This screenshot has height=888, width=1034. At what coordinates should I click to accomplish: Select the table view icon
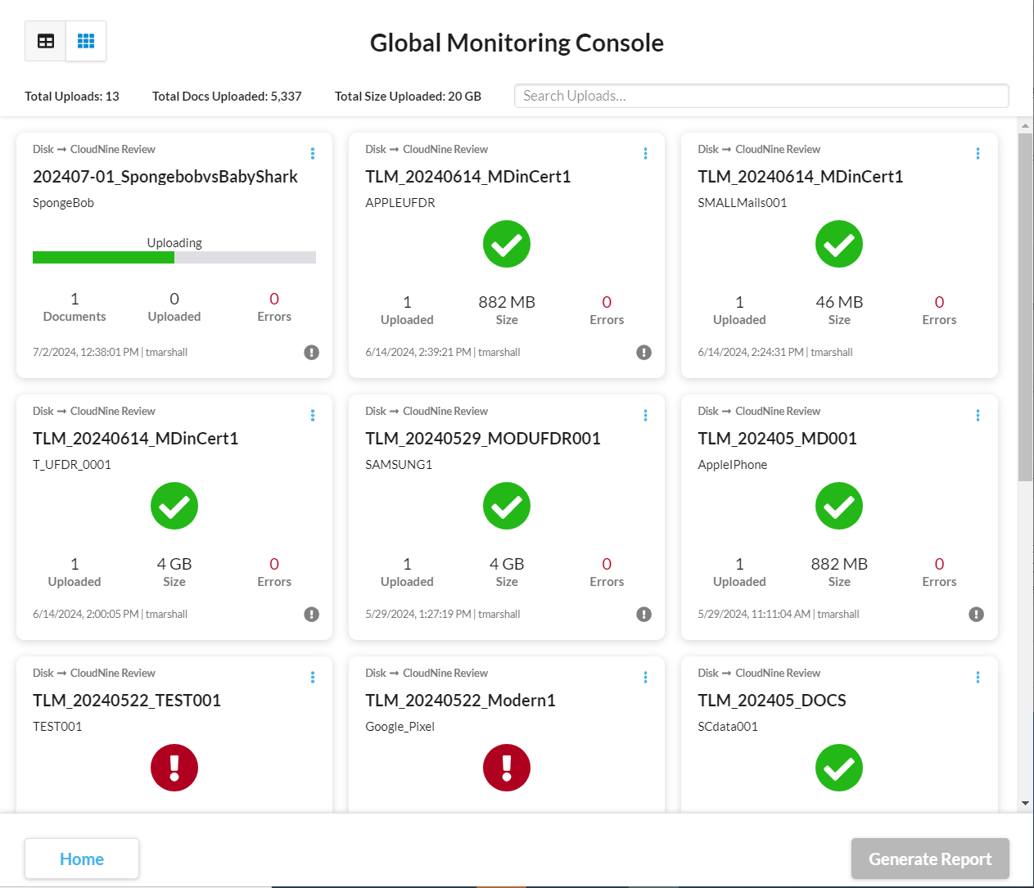(x=45, y=40)
